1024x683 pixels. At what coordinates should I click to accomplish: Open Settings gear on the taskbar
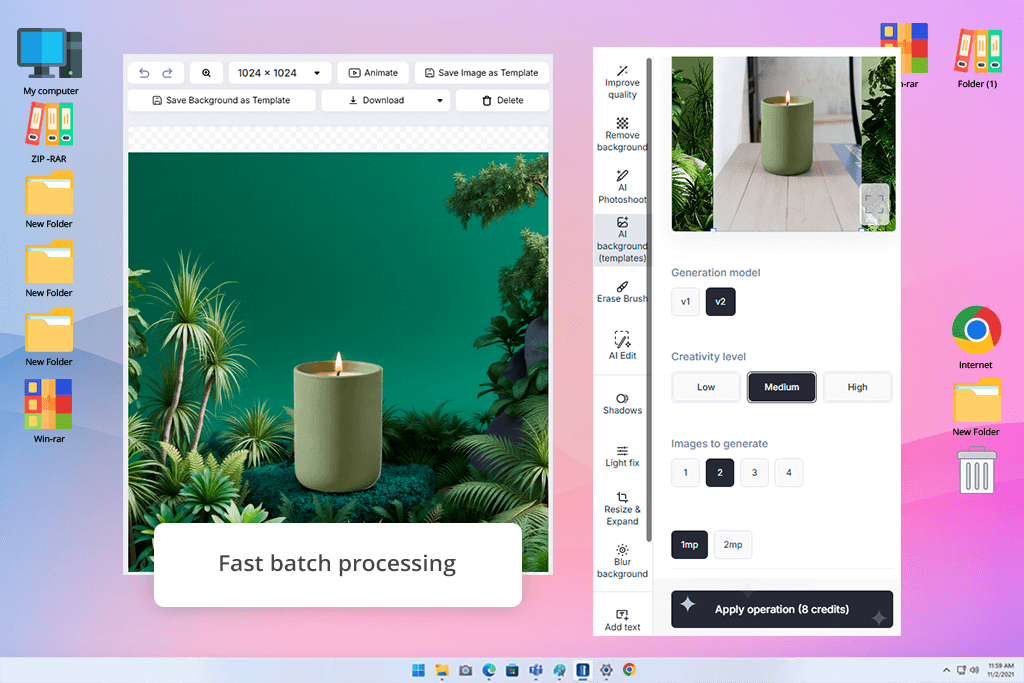tap(606, 670)
